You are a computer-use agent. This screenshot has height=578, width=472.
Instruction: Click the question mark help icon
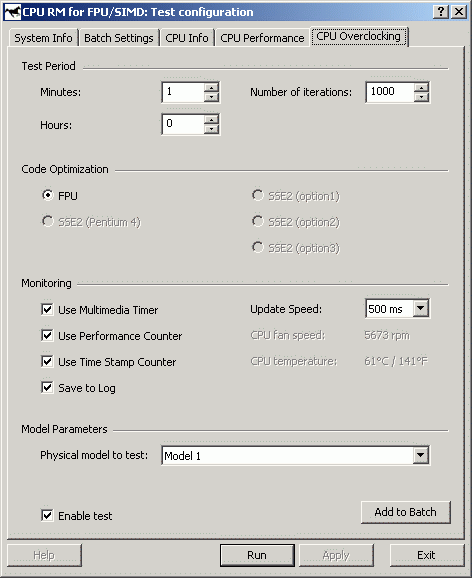(441, 12)
